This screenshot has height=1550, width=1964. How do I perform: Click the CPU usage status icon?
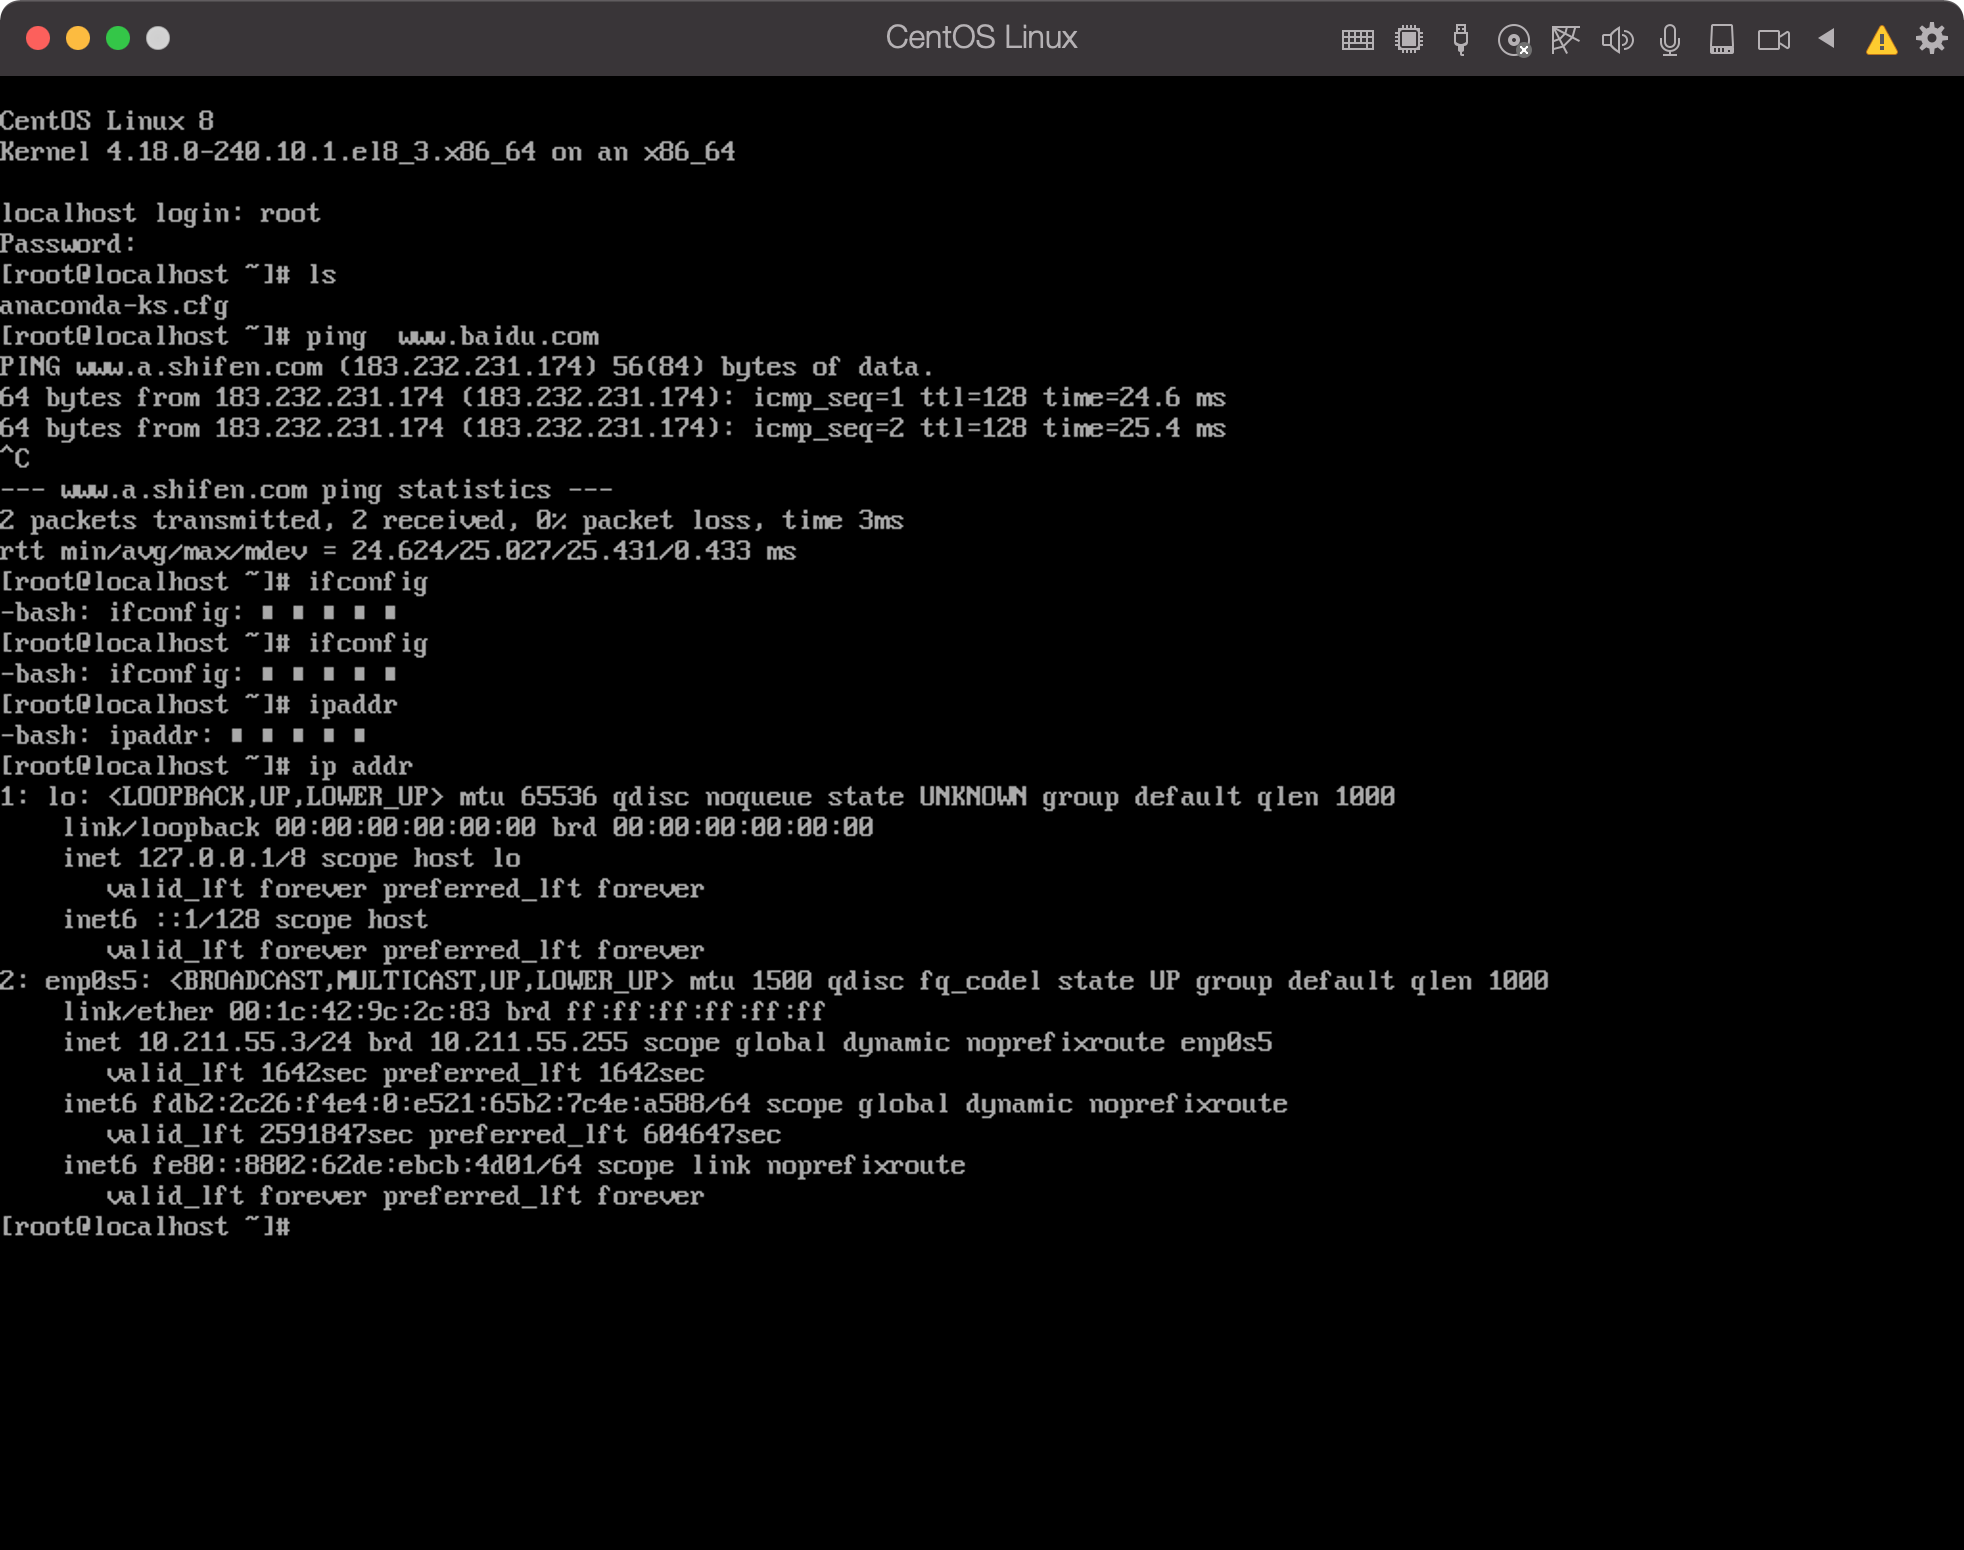pos(1409,39)
